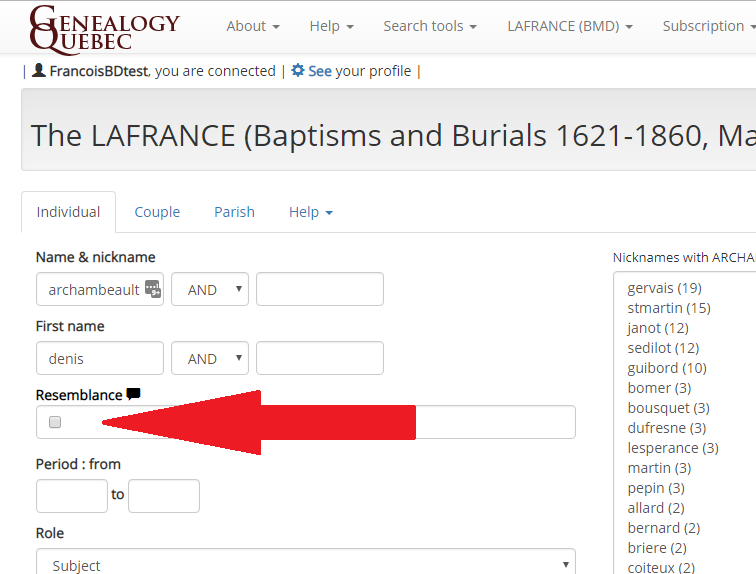Click the autofill icon inside the archambeault field

153,289
